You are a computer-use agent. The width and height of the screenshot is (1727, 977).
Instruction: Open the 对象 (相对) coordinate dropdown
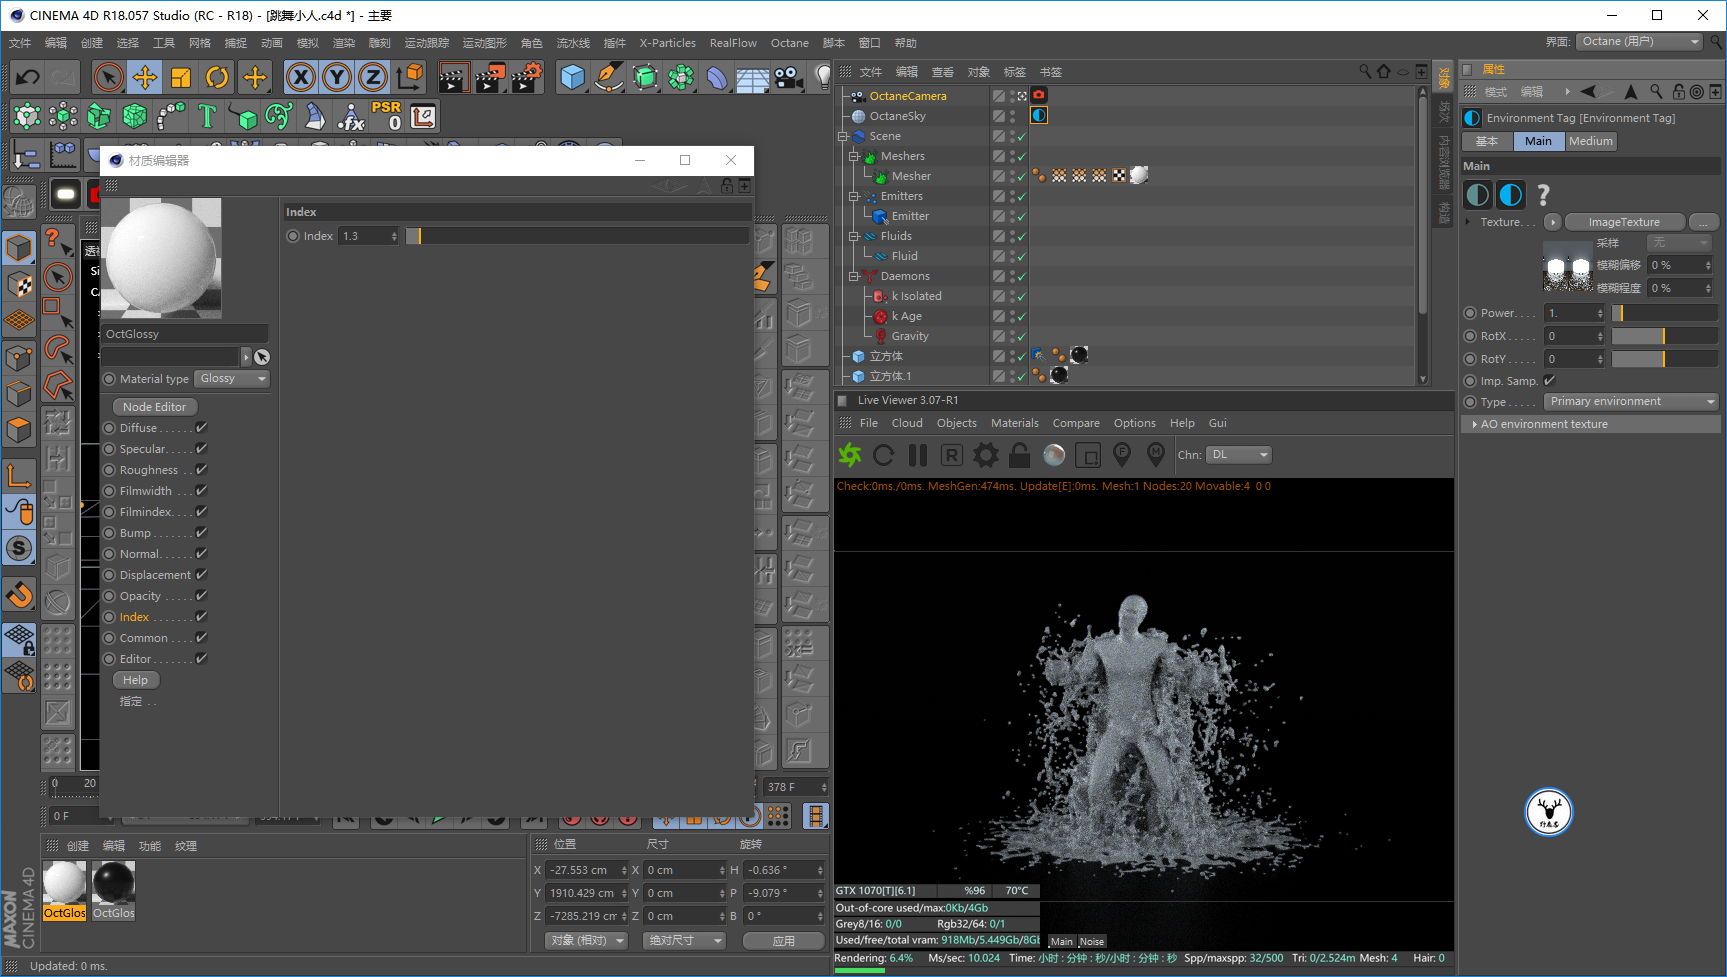586,940
